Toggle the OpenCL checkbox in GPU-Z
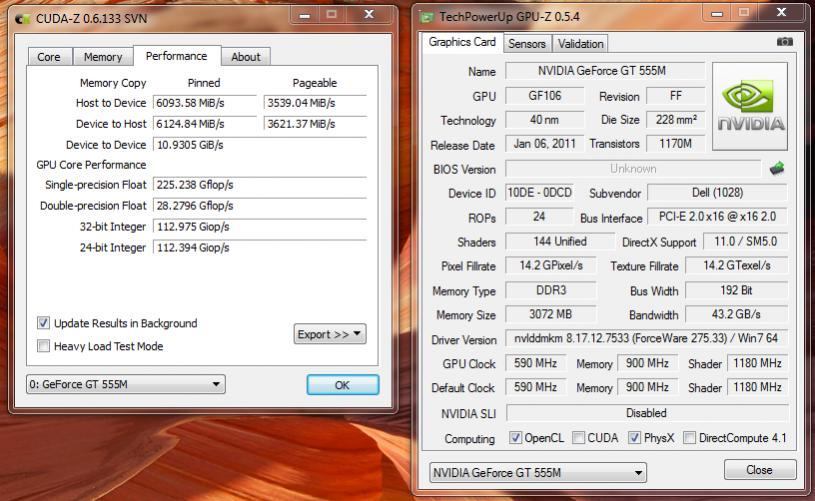 click(515, 438)
